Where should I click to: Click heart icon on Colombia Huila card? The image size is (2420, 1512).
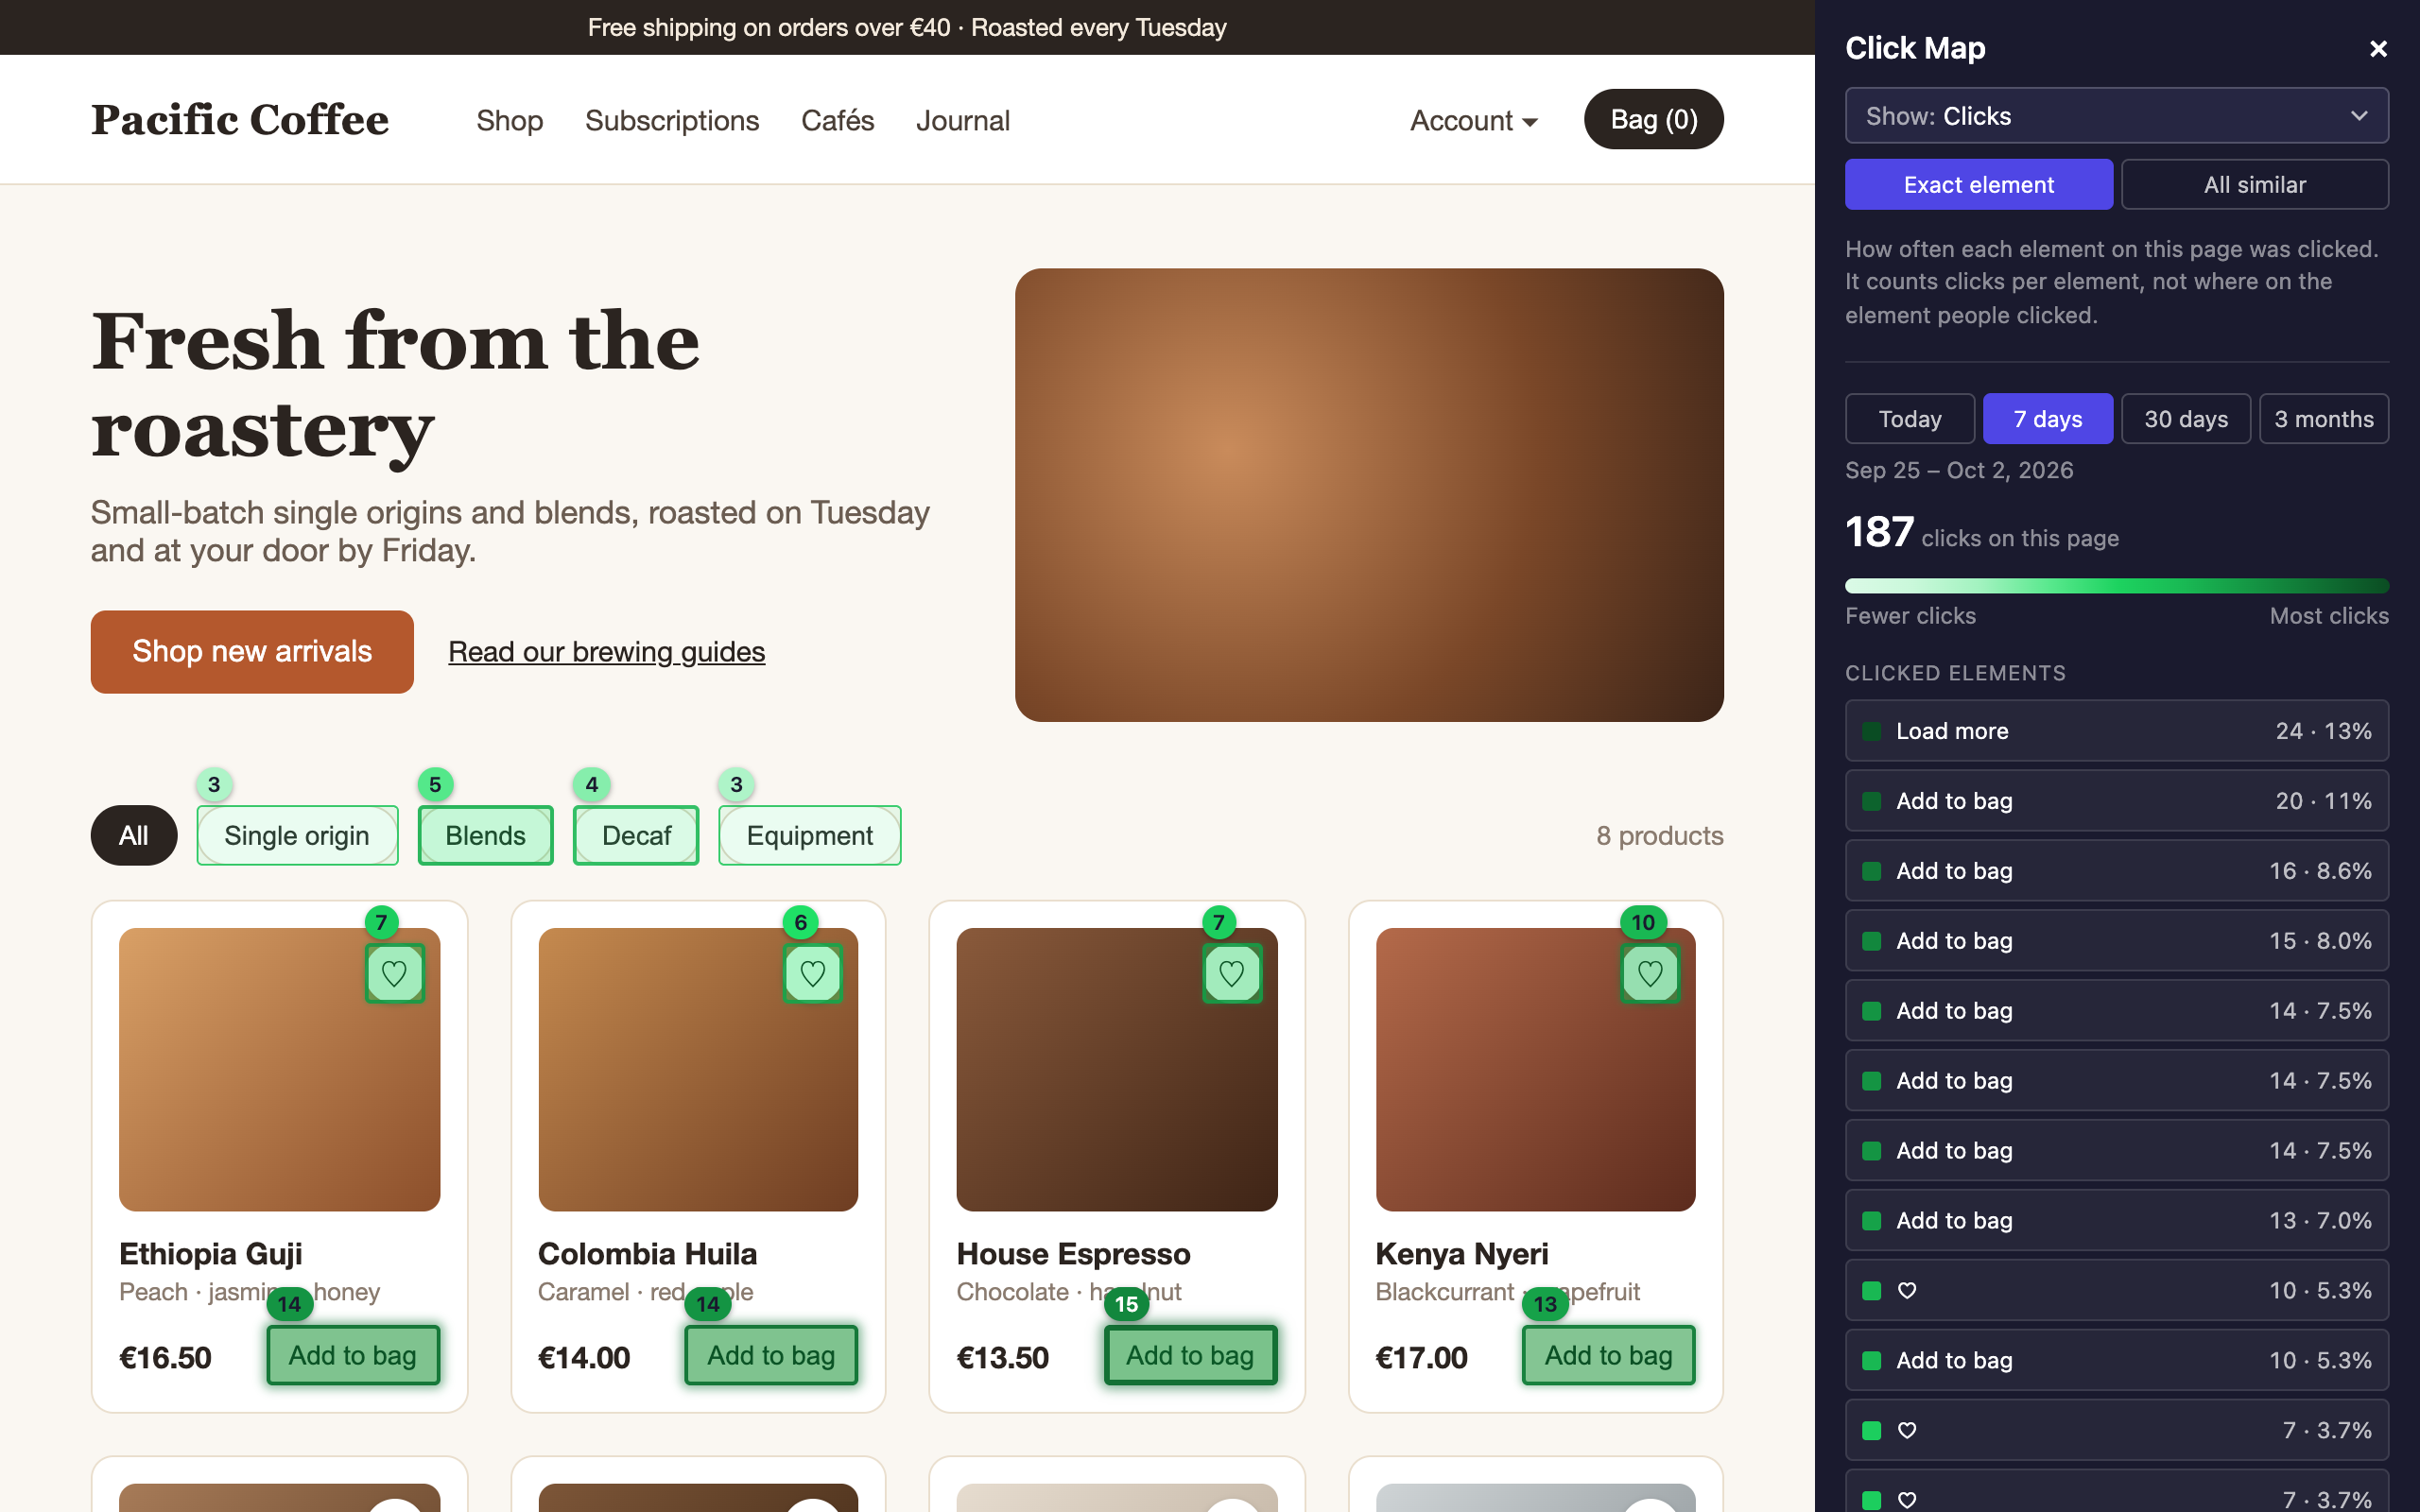click(x=813, y=973)
